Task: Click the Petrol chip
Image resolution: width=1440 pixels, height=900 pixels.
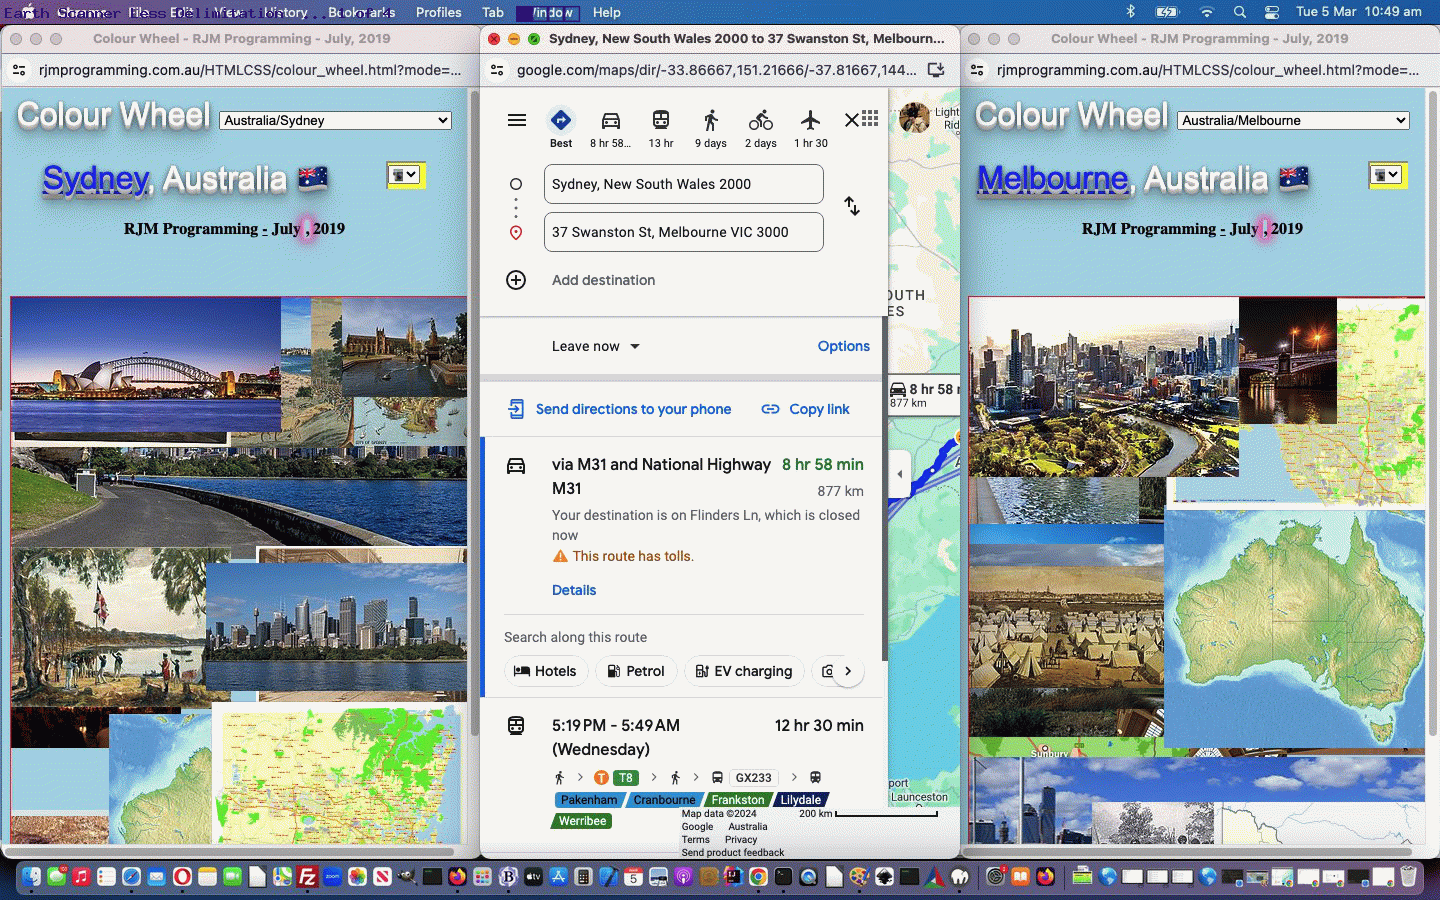Action: 636,671
